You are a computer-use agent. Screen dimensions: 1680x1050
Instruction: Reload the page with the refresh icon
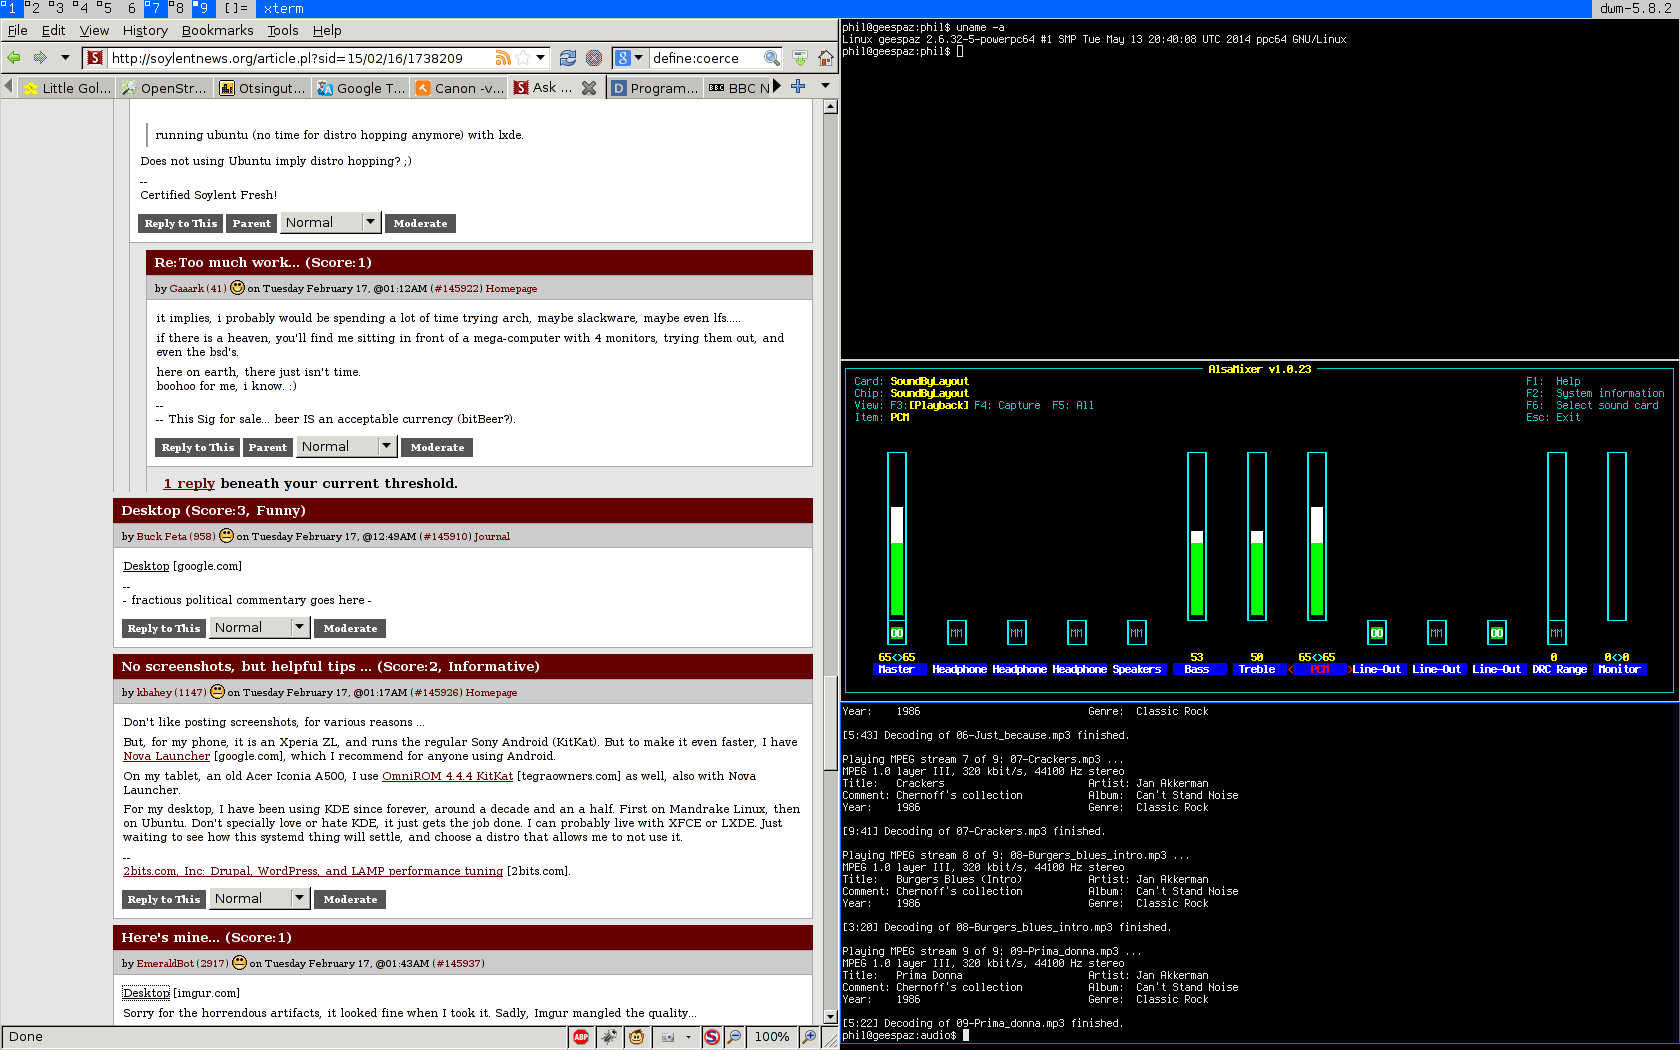pos(567,58)
